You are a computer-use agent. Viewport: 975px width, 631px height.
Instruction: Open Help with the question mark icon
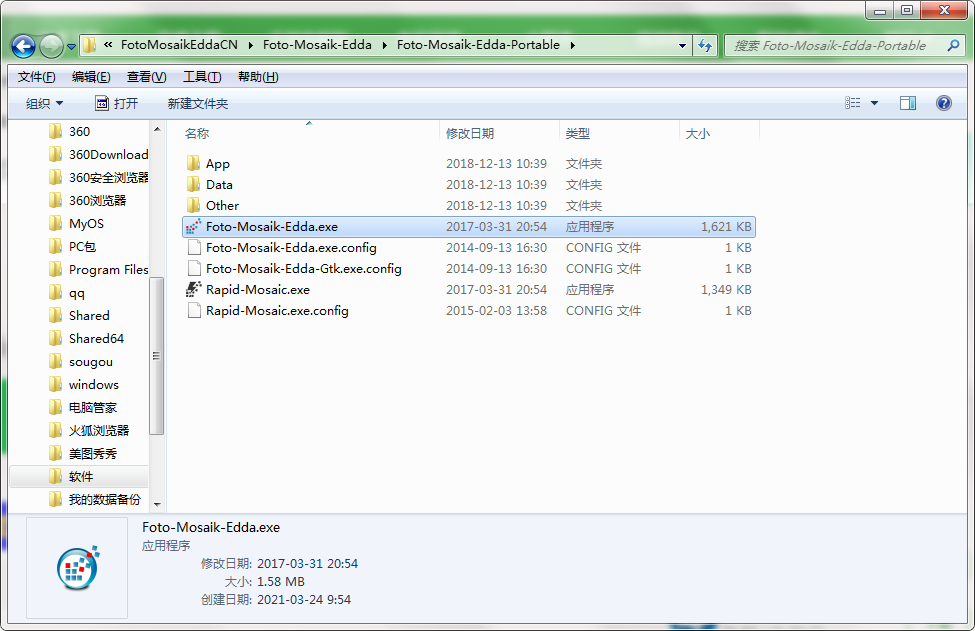(x=943, y=103)
